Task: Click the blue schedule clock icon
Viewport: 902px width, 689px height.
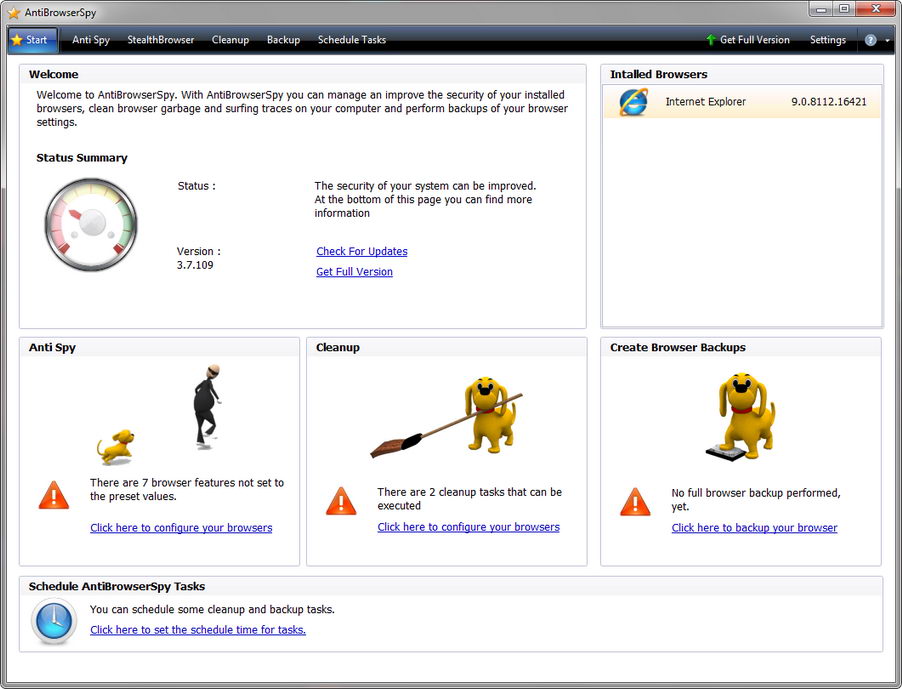Action: point(54,621)
